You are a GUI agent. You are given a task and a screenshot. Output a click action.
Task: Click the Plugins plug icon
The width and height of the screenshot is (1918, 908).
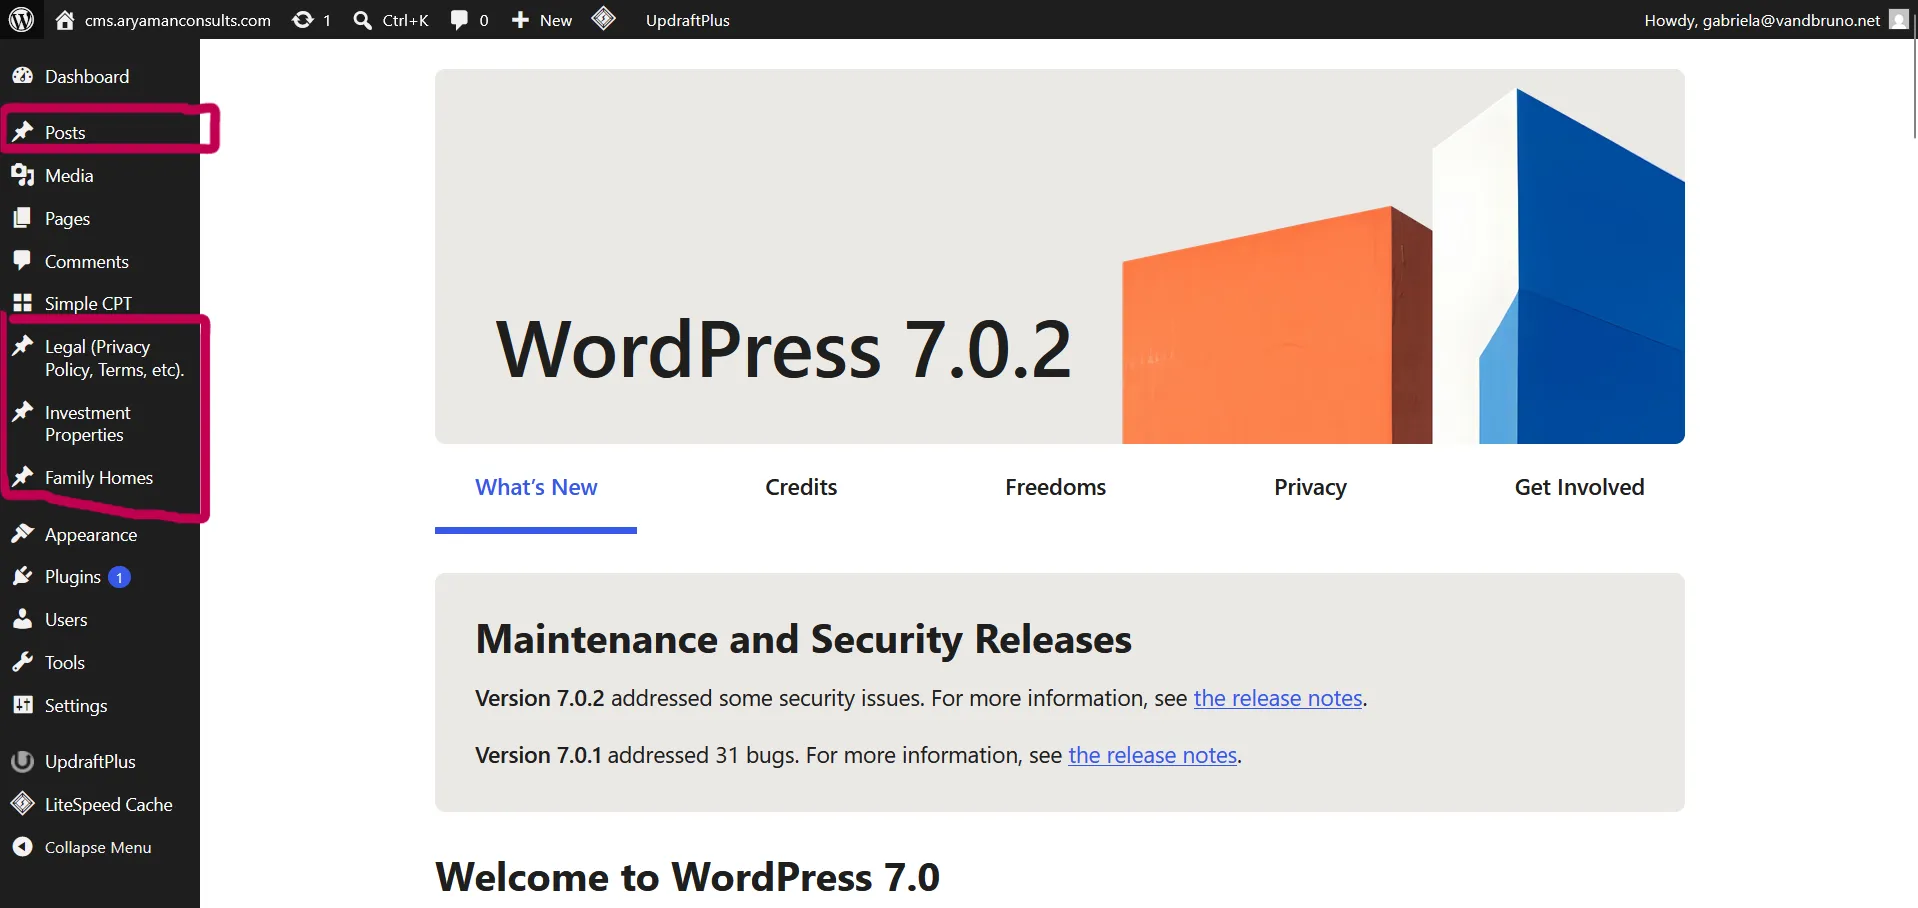(22, 576)
